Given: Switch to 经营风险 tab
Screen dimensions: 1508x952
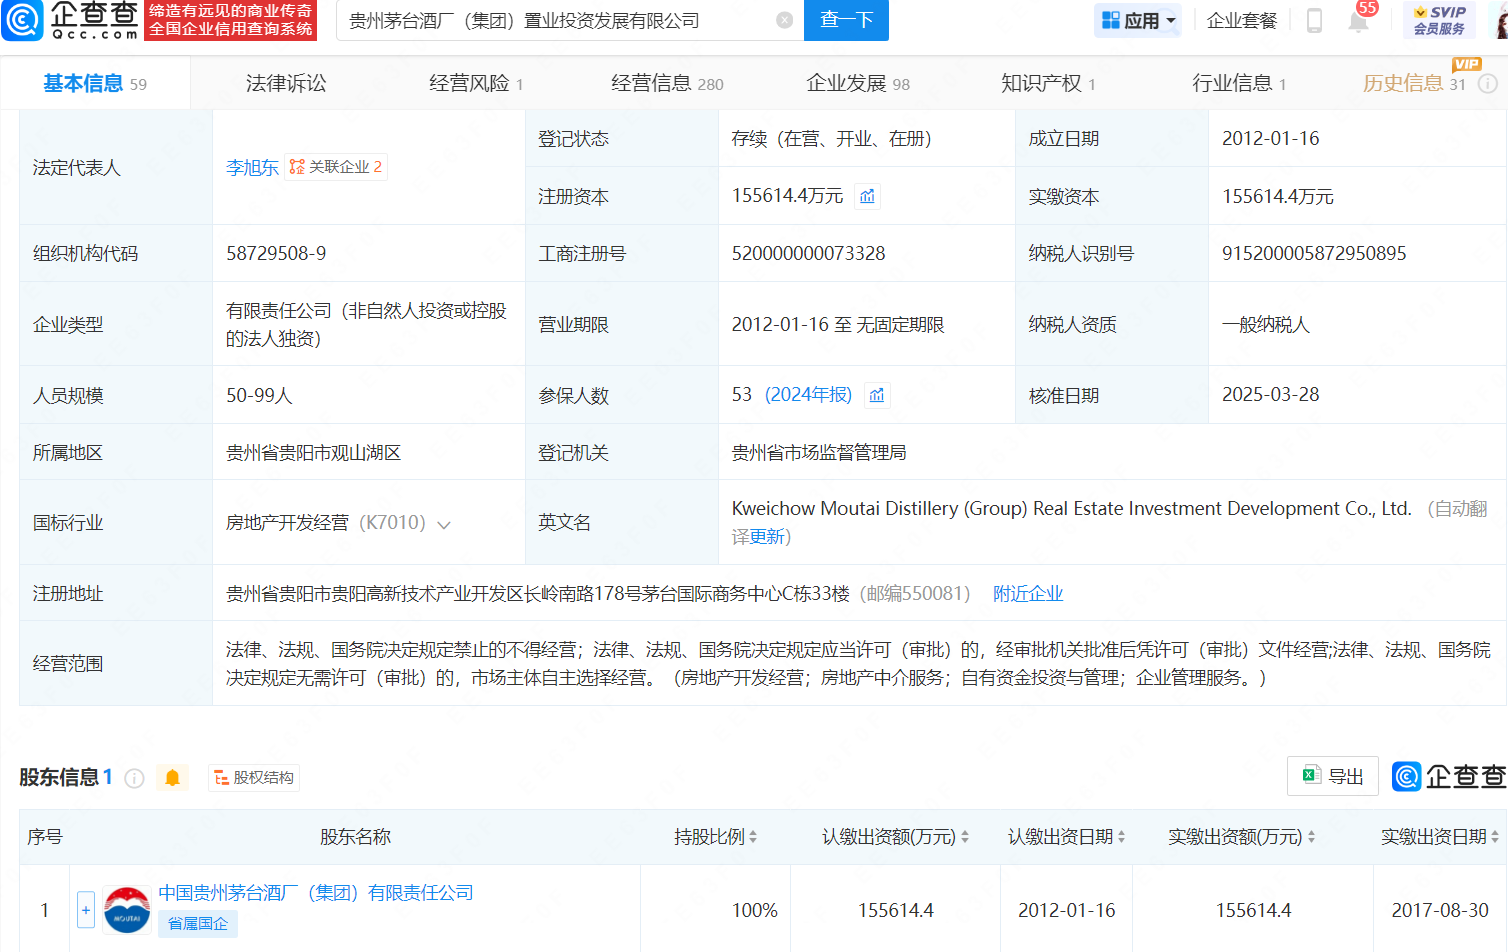Looking at the screenshot, I should pyautogui.click(x=476, y=83).
